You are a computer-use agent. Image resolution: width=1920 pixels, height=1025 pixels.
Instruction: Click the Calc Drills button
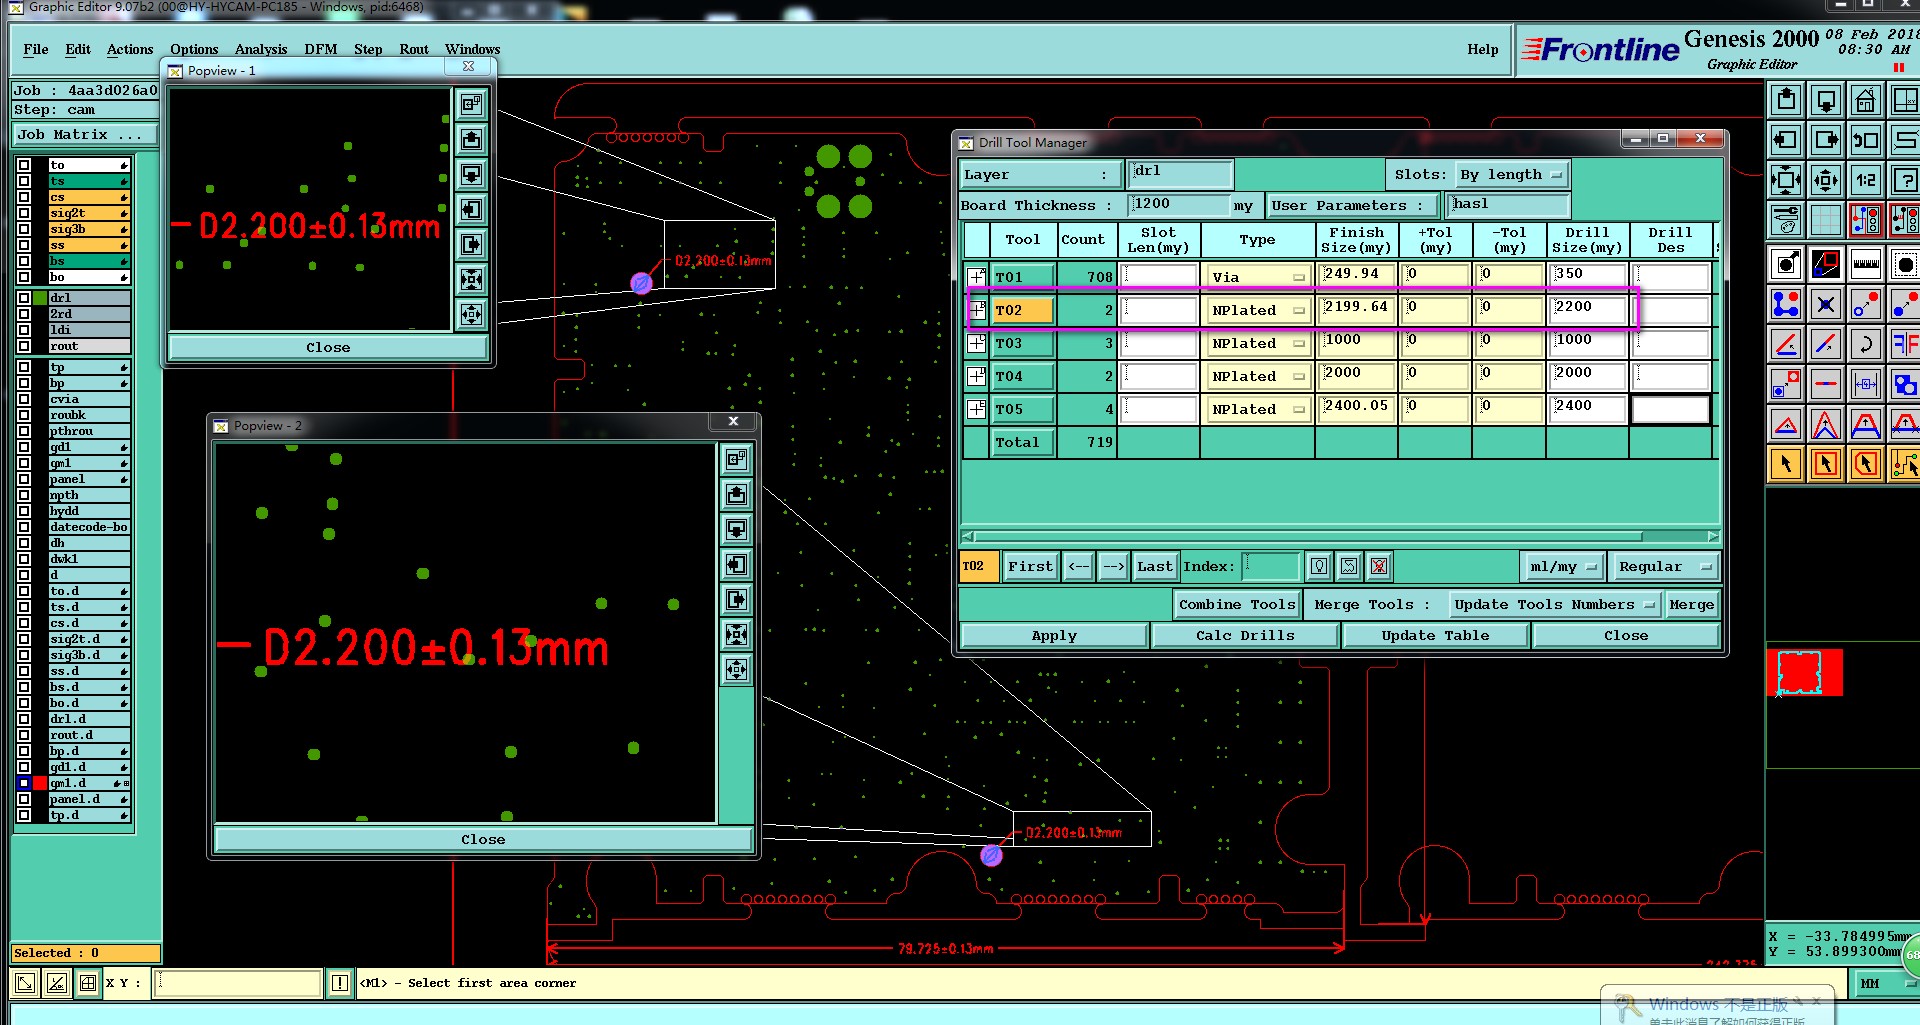1245,635
